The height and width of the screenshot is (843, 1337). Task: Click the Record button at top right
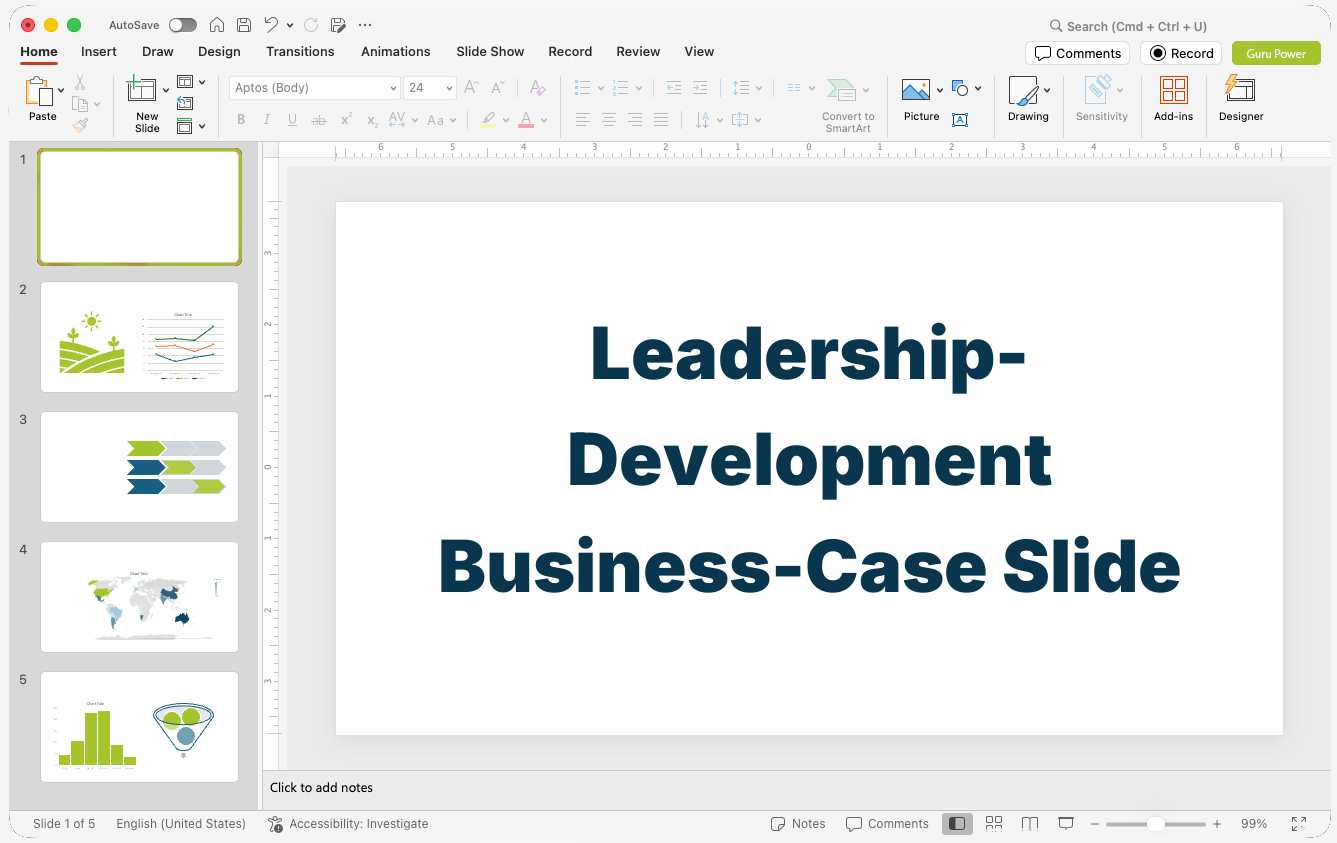click(1181, 53)
